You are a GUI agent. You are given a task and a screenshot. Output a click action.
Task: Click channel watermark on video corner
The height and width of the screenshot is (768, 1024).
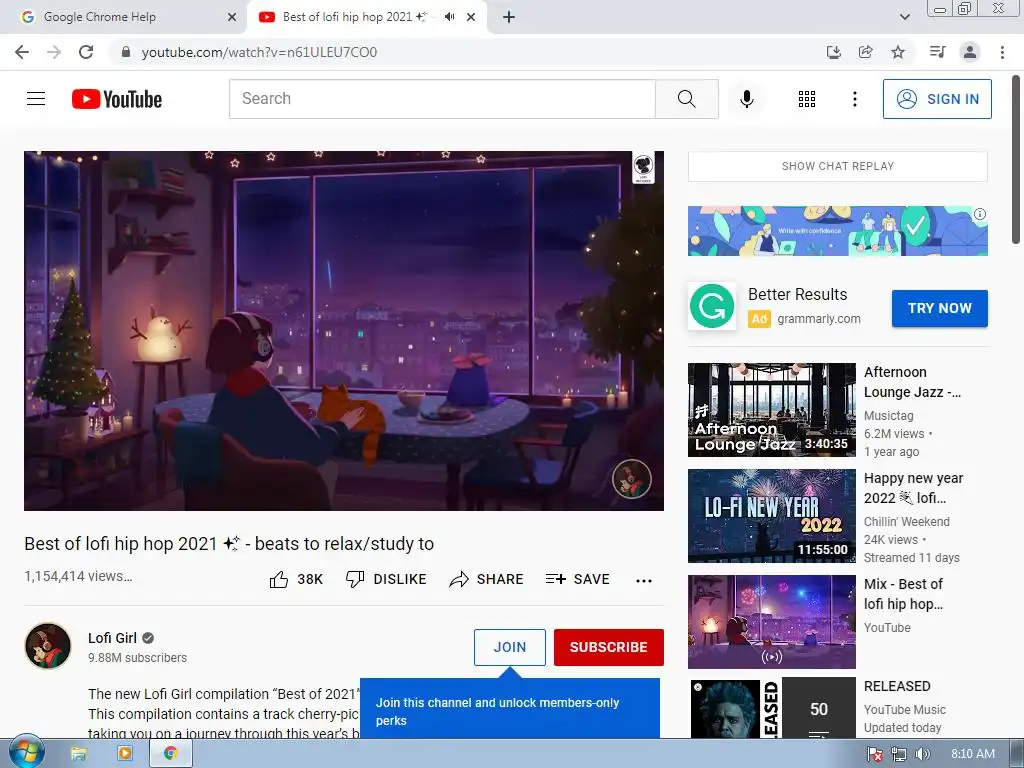(x=632, y=479)
